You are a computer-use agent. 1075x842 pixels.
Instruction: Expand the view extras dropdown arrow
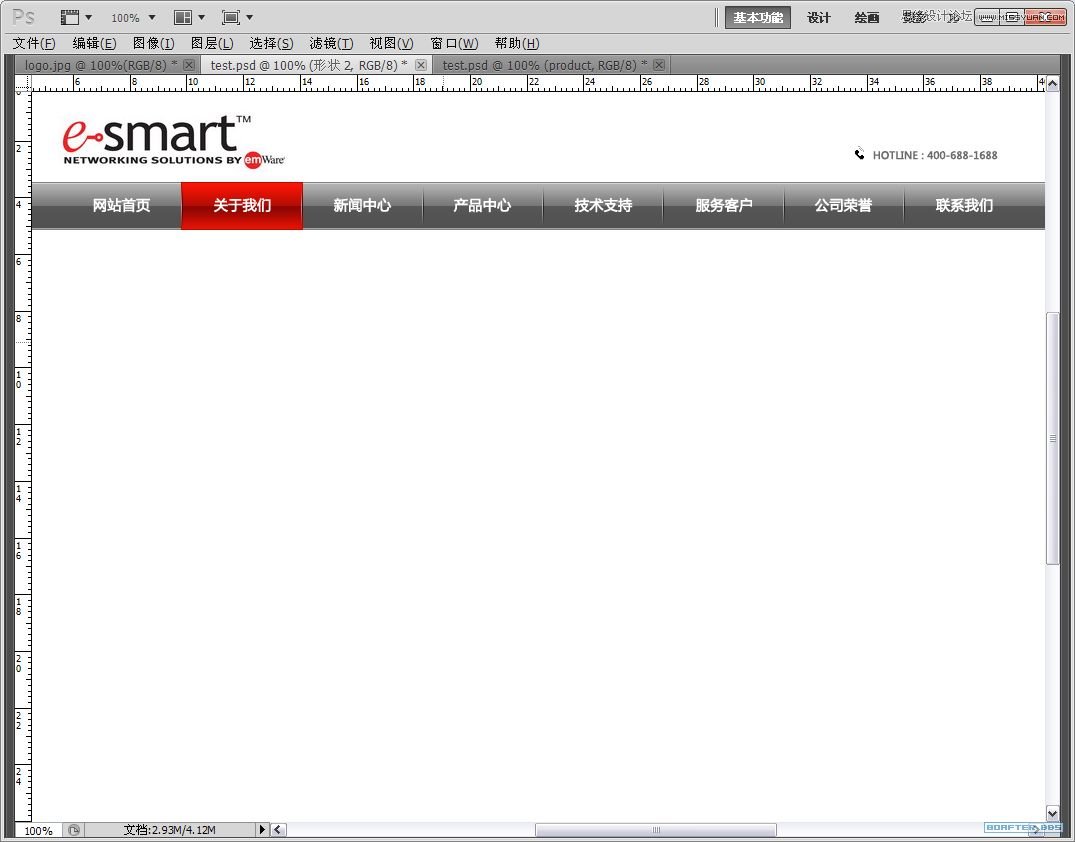point(88,17)
